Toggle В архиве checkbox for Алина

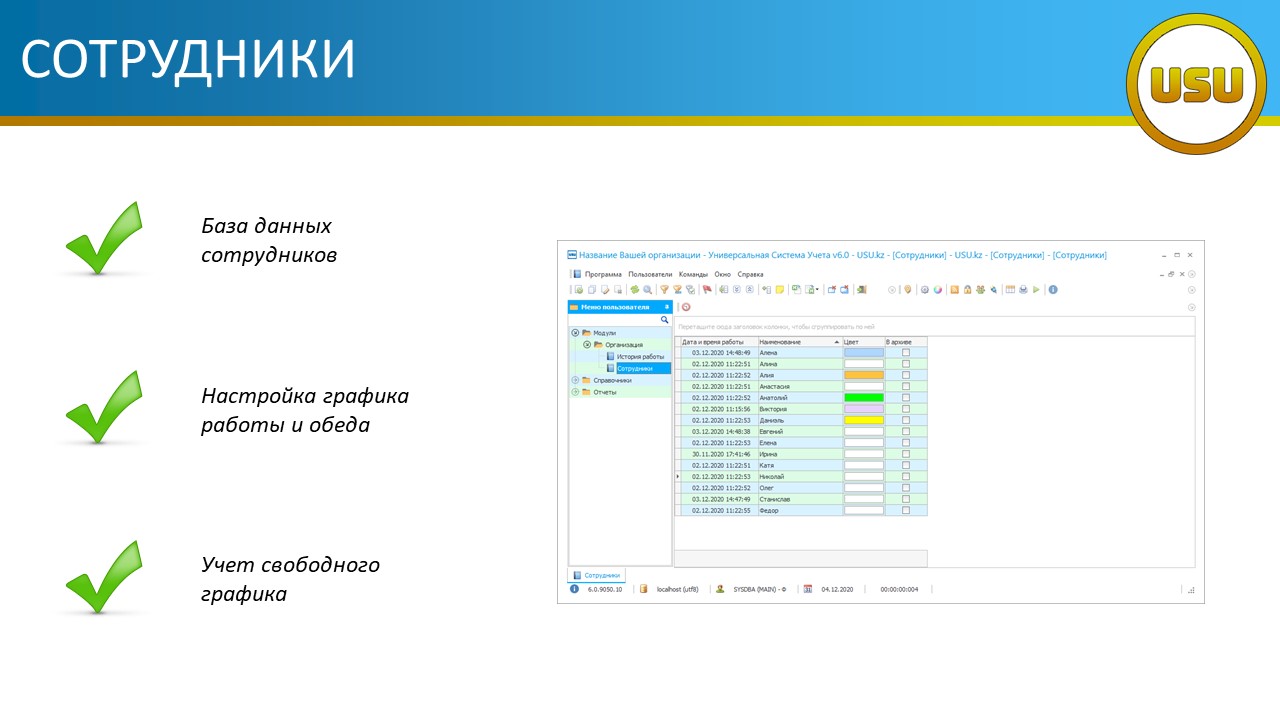(x=906, y=364)
